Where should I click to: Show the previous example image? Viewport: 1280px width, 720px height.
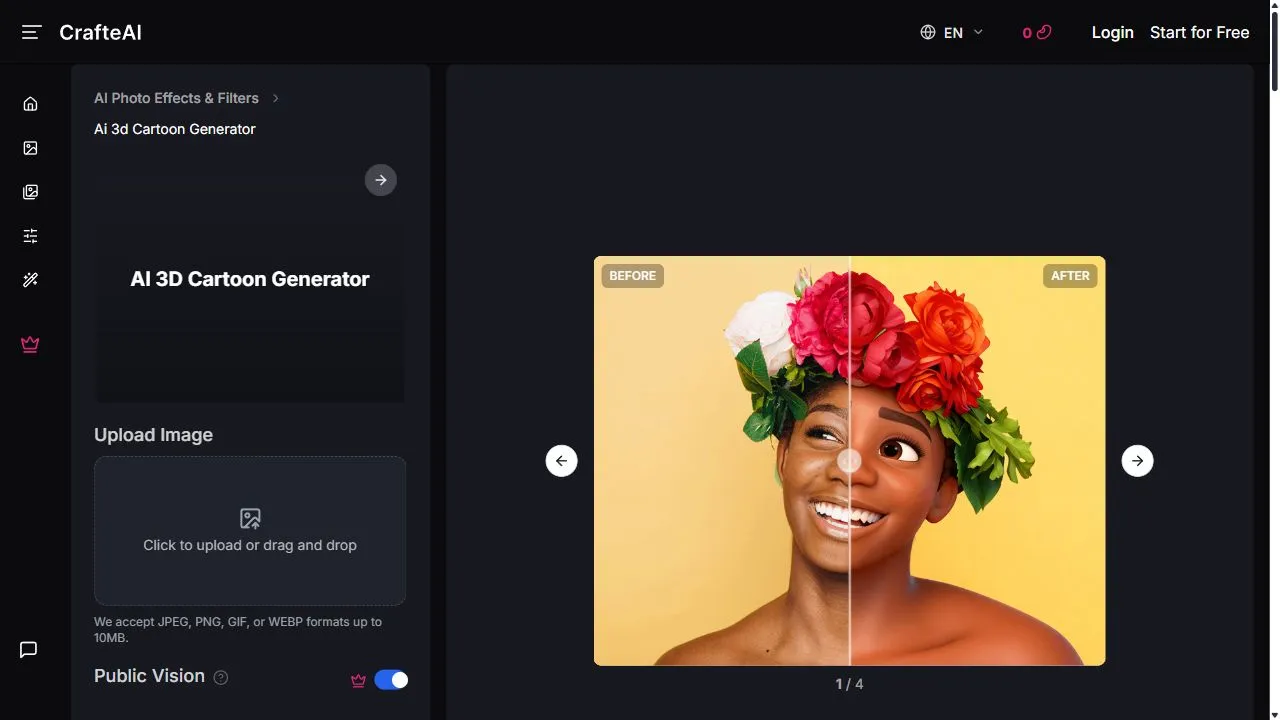point(561,461)
